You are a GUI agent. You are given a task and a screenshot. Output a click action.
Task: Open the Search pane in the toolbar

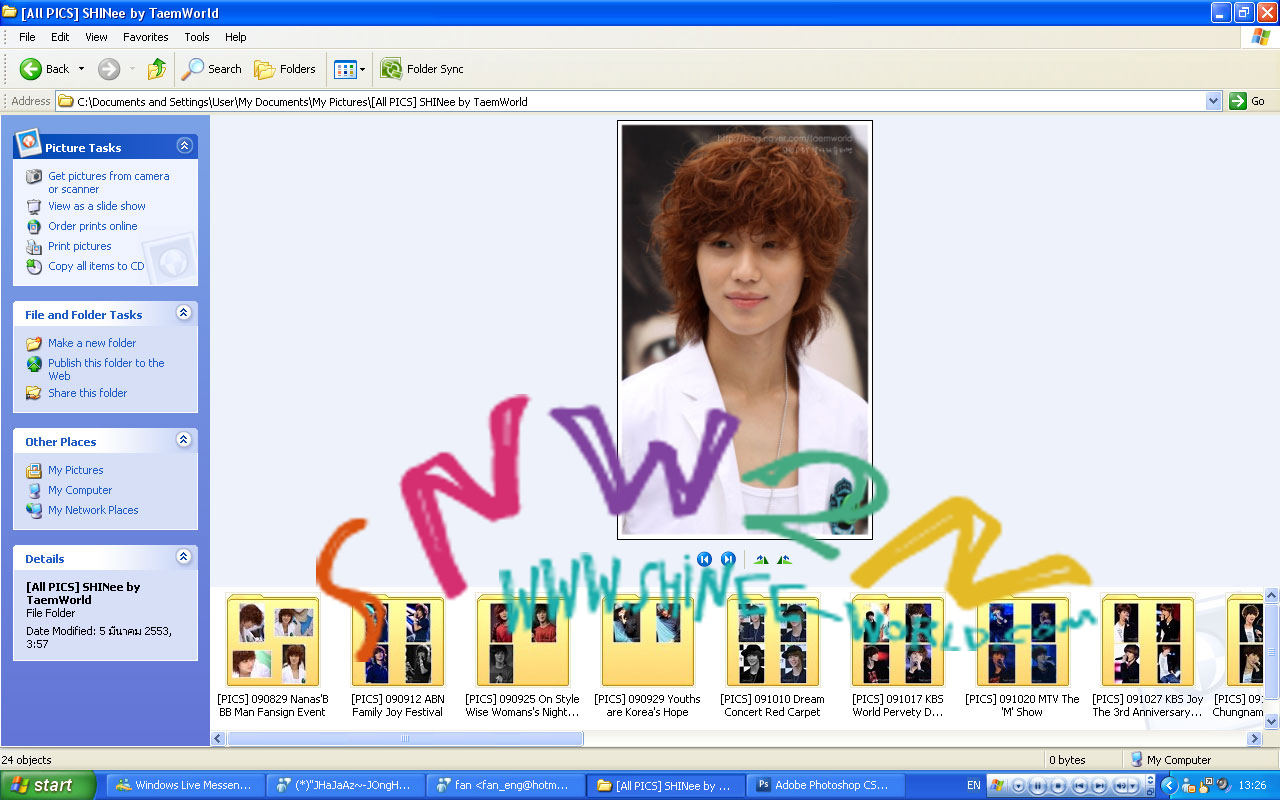tap(212, 69)
